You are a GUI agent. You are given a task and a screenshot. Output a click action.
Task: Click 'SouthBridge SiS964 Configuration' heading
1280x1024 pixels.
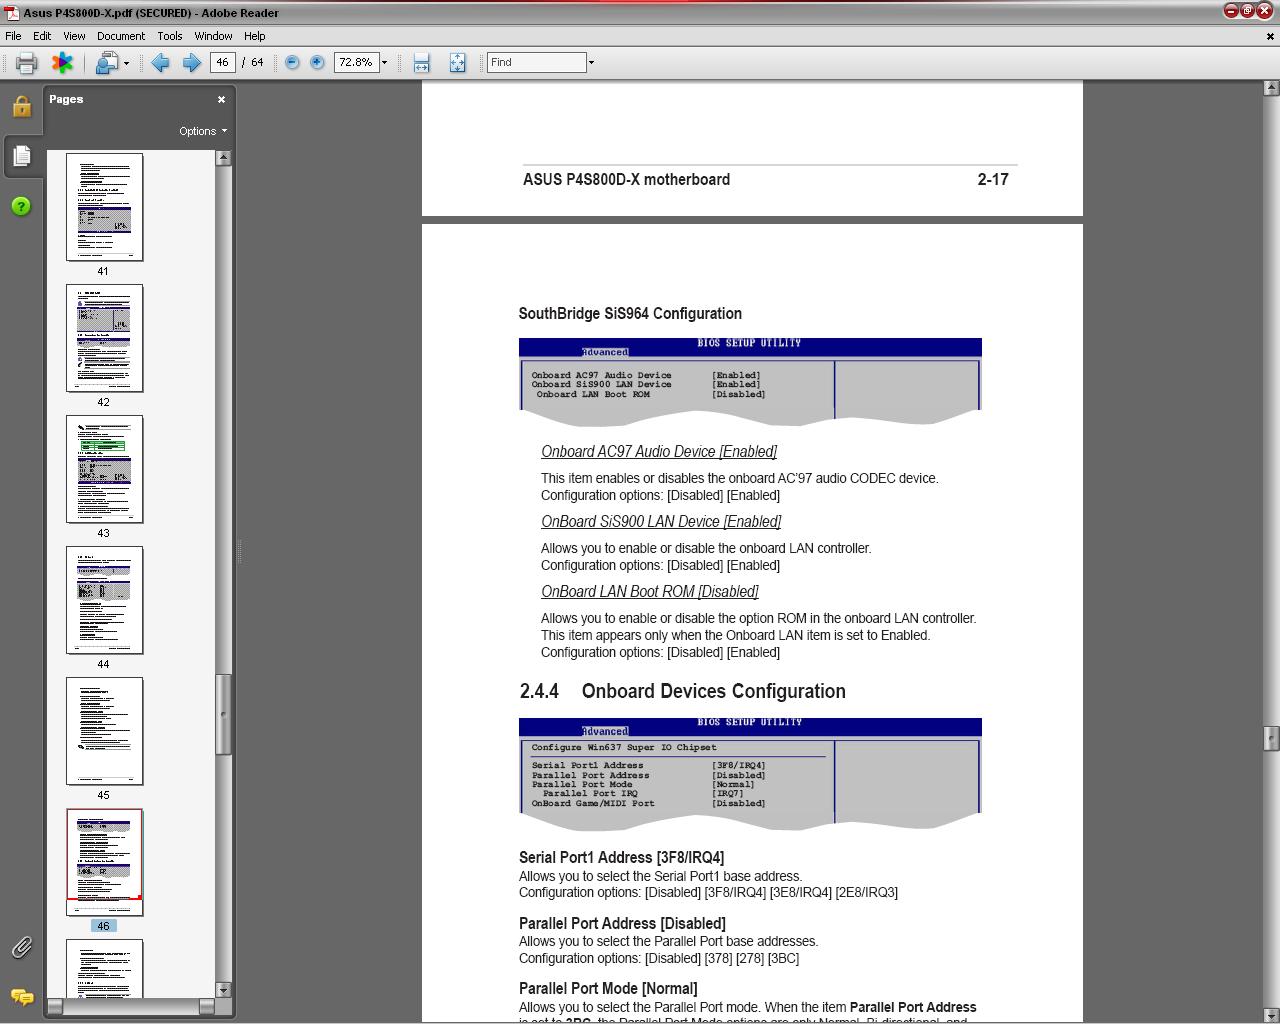(x=630, y=313)
